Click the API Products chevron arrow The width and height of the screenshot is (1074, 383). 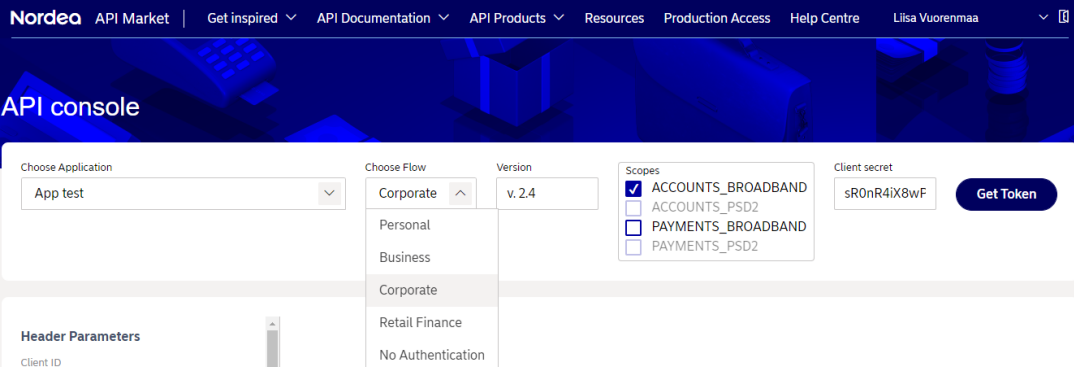coord(558,18)
